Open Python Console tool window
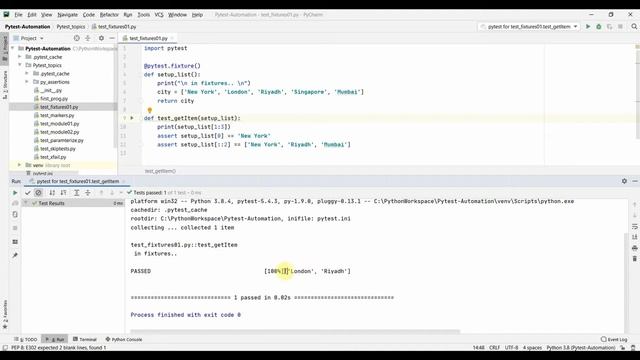The height and width of the screenshot is (360, 640). [x=124, y=339]
